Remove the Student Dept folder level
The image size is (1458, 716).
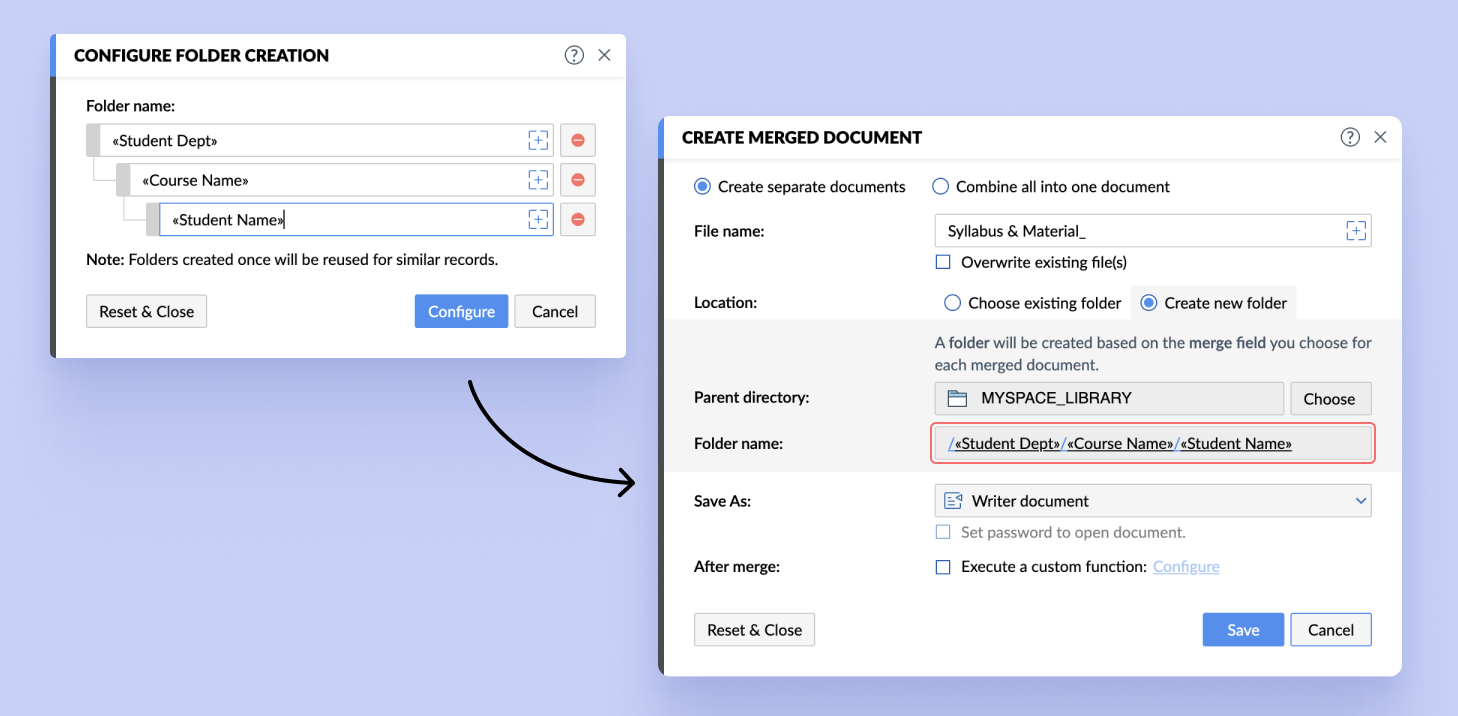[x=577, y=141]
